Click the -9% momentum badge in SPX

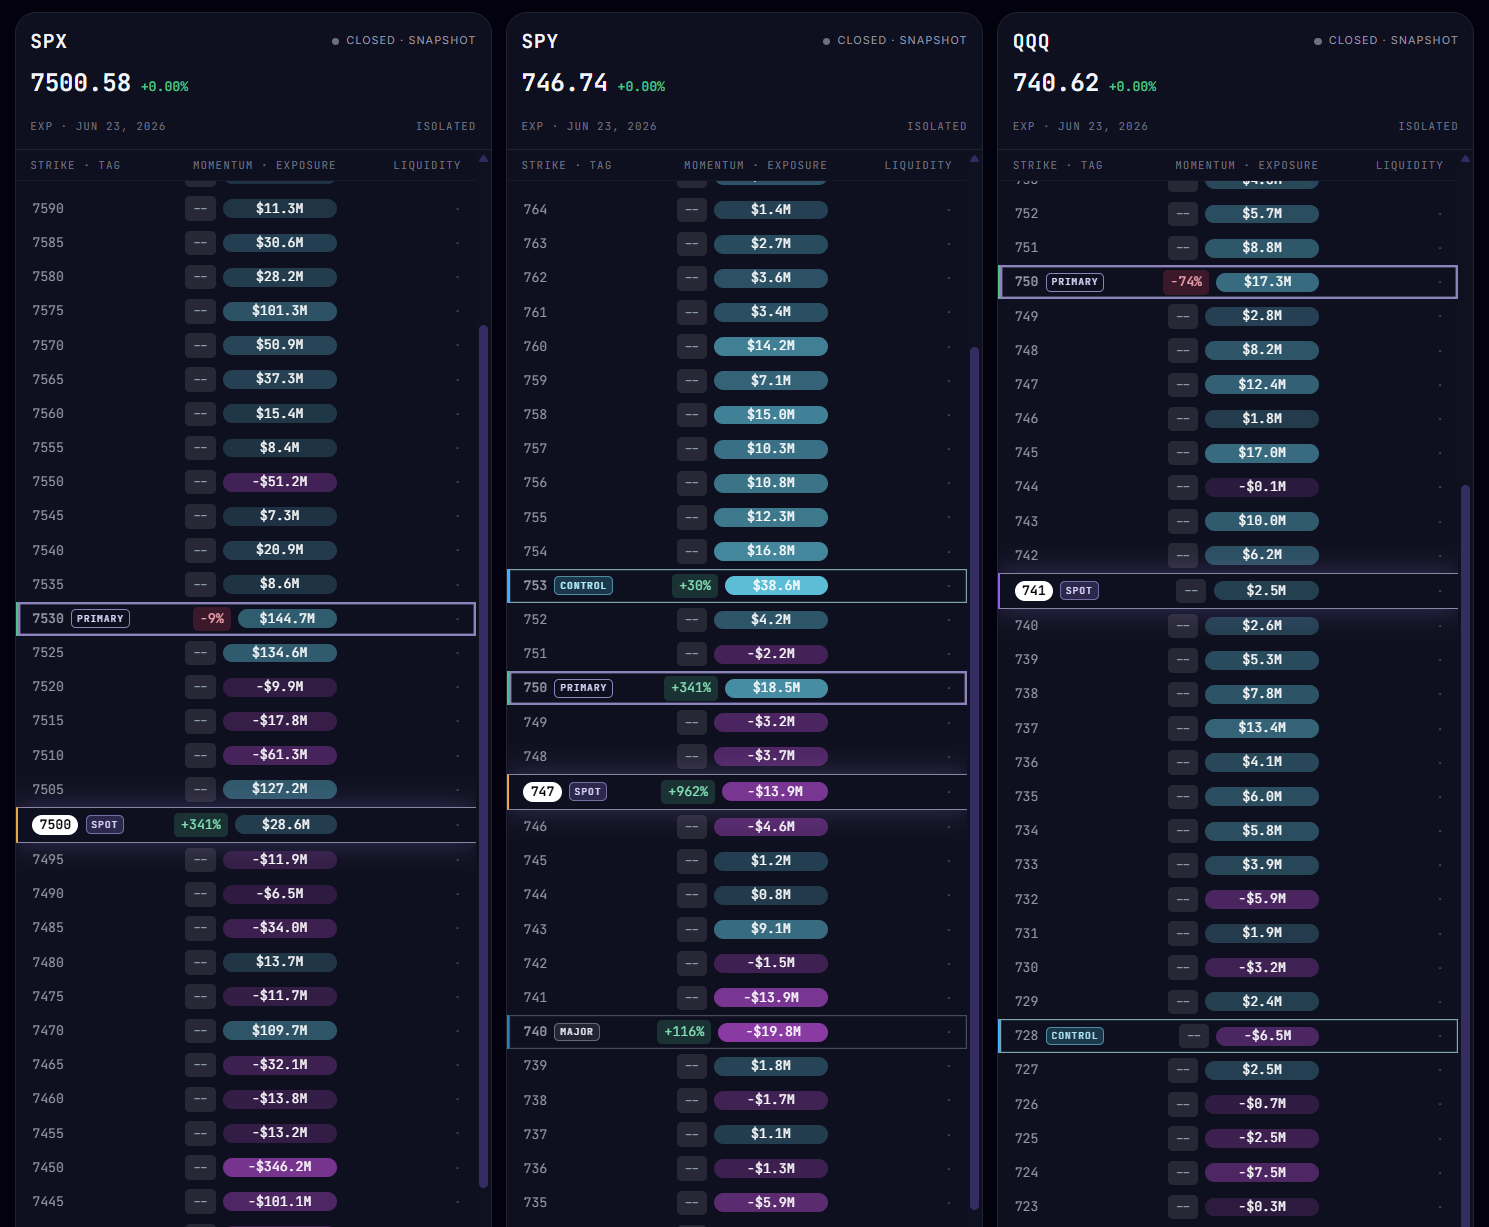[212, 619]
